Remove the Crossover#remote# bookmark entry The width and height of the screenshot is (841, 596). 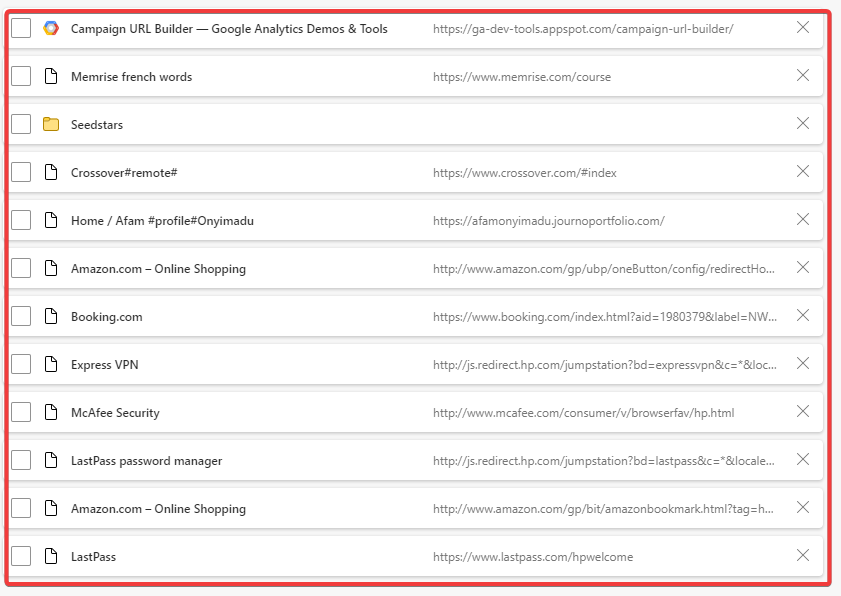pyautogui.click(x=802, y=171)
